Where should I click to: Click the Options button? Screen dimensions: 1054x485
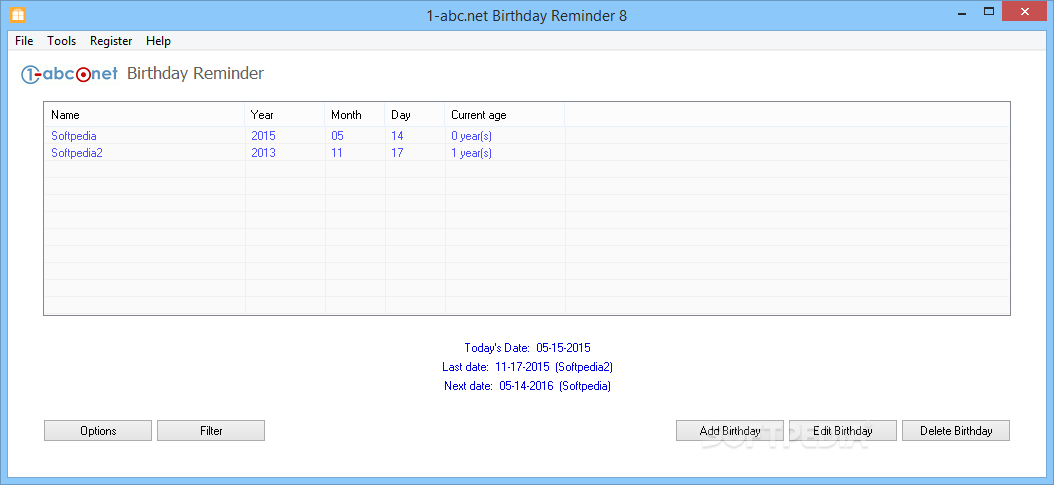98,431
